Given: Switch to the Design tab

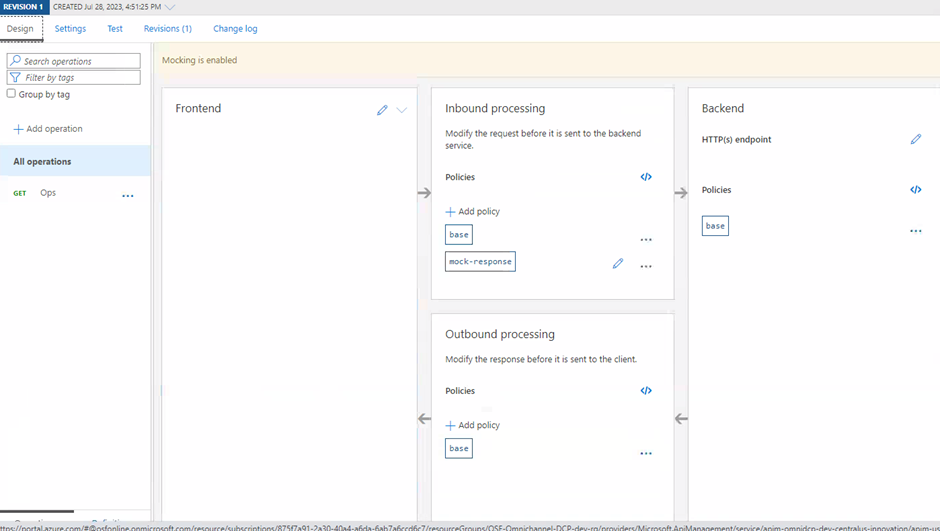Looking at the screenshot, I should pyautogui.click(x=20, y=29).
